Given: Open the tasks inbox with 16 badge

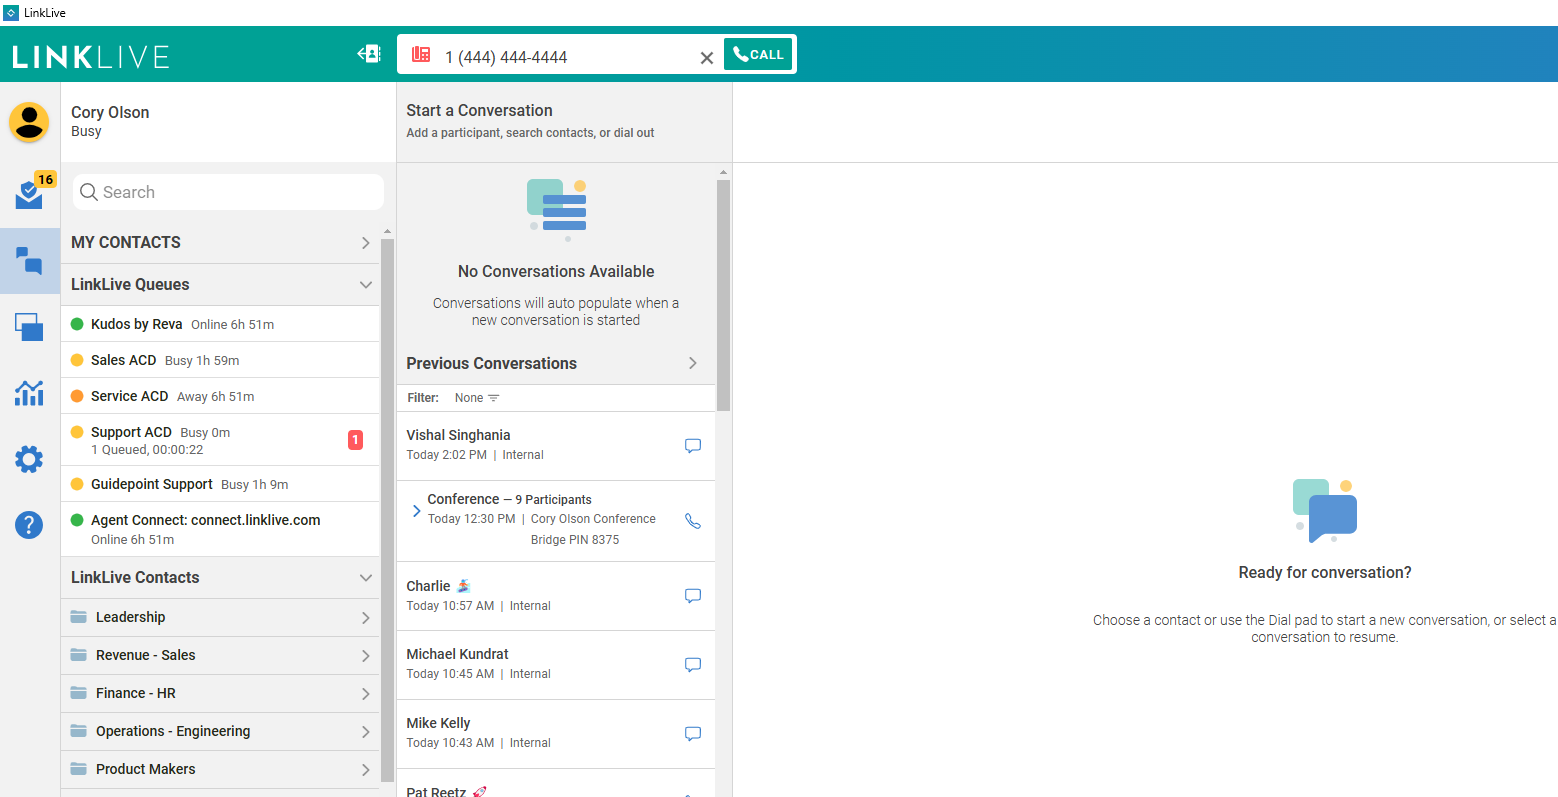Looking at the screenshot, I should [x=30, y=193].
